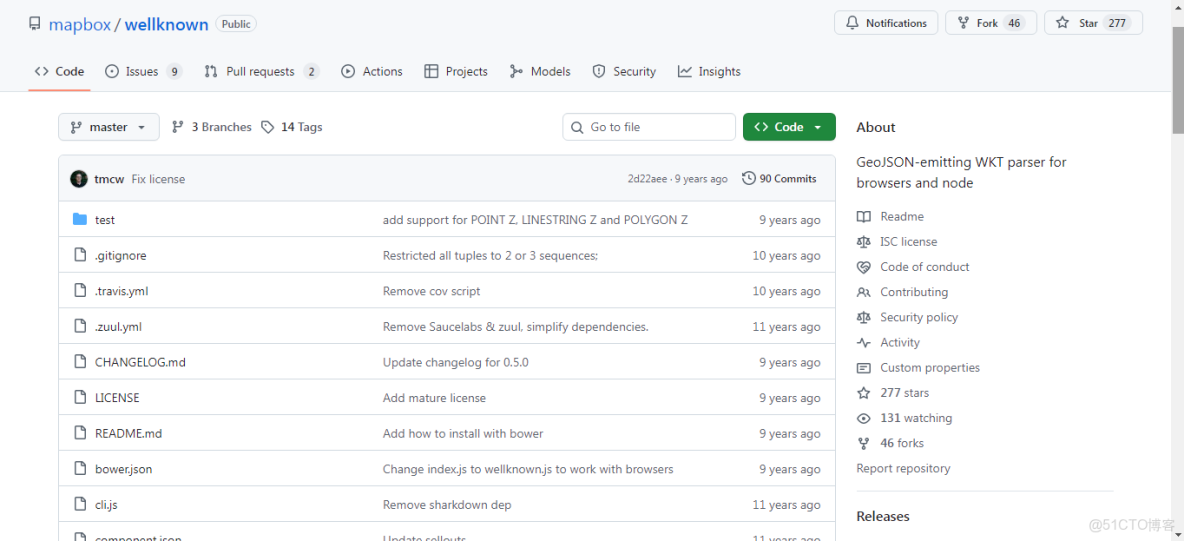Open the test folder name
This screenshot has width=1184, height=541.
(105, 220)
